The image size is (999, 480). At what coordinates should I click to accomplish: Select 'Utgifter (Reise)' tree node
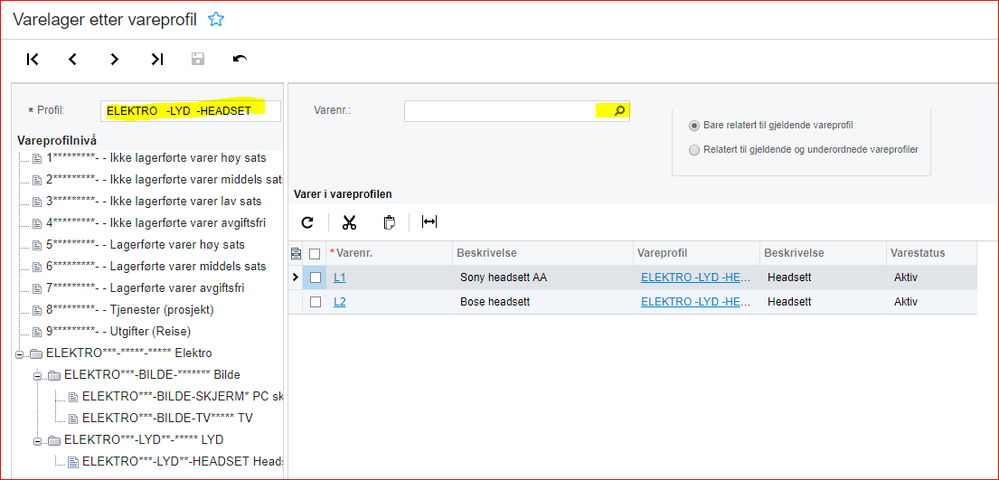119,331
